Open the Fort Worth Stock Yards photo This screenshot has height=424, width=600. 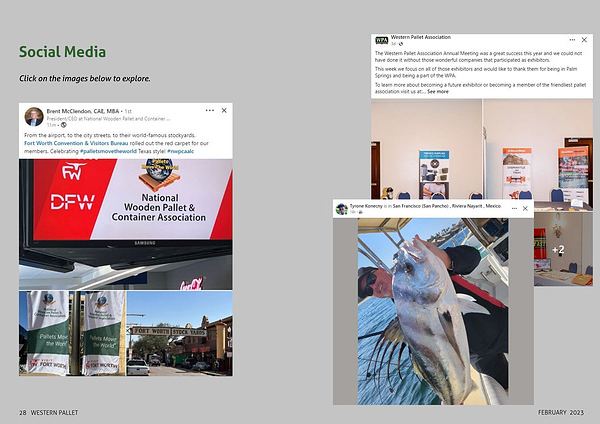coord(179,333)
